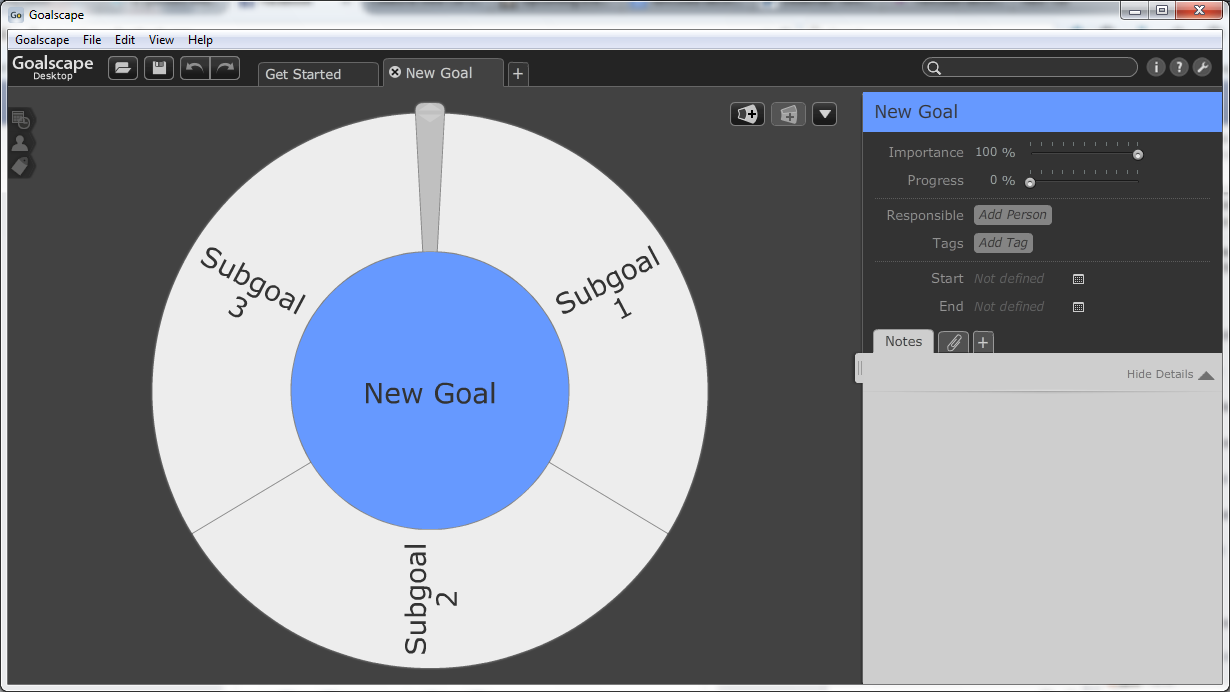Image resolution: width=1230 pixels, height=692 pixels.
Task: Click the details panel splitter handle
Action: pos(859,368)
